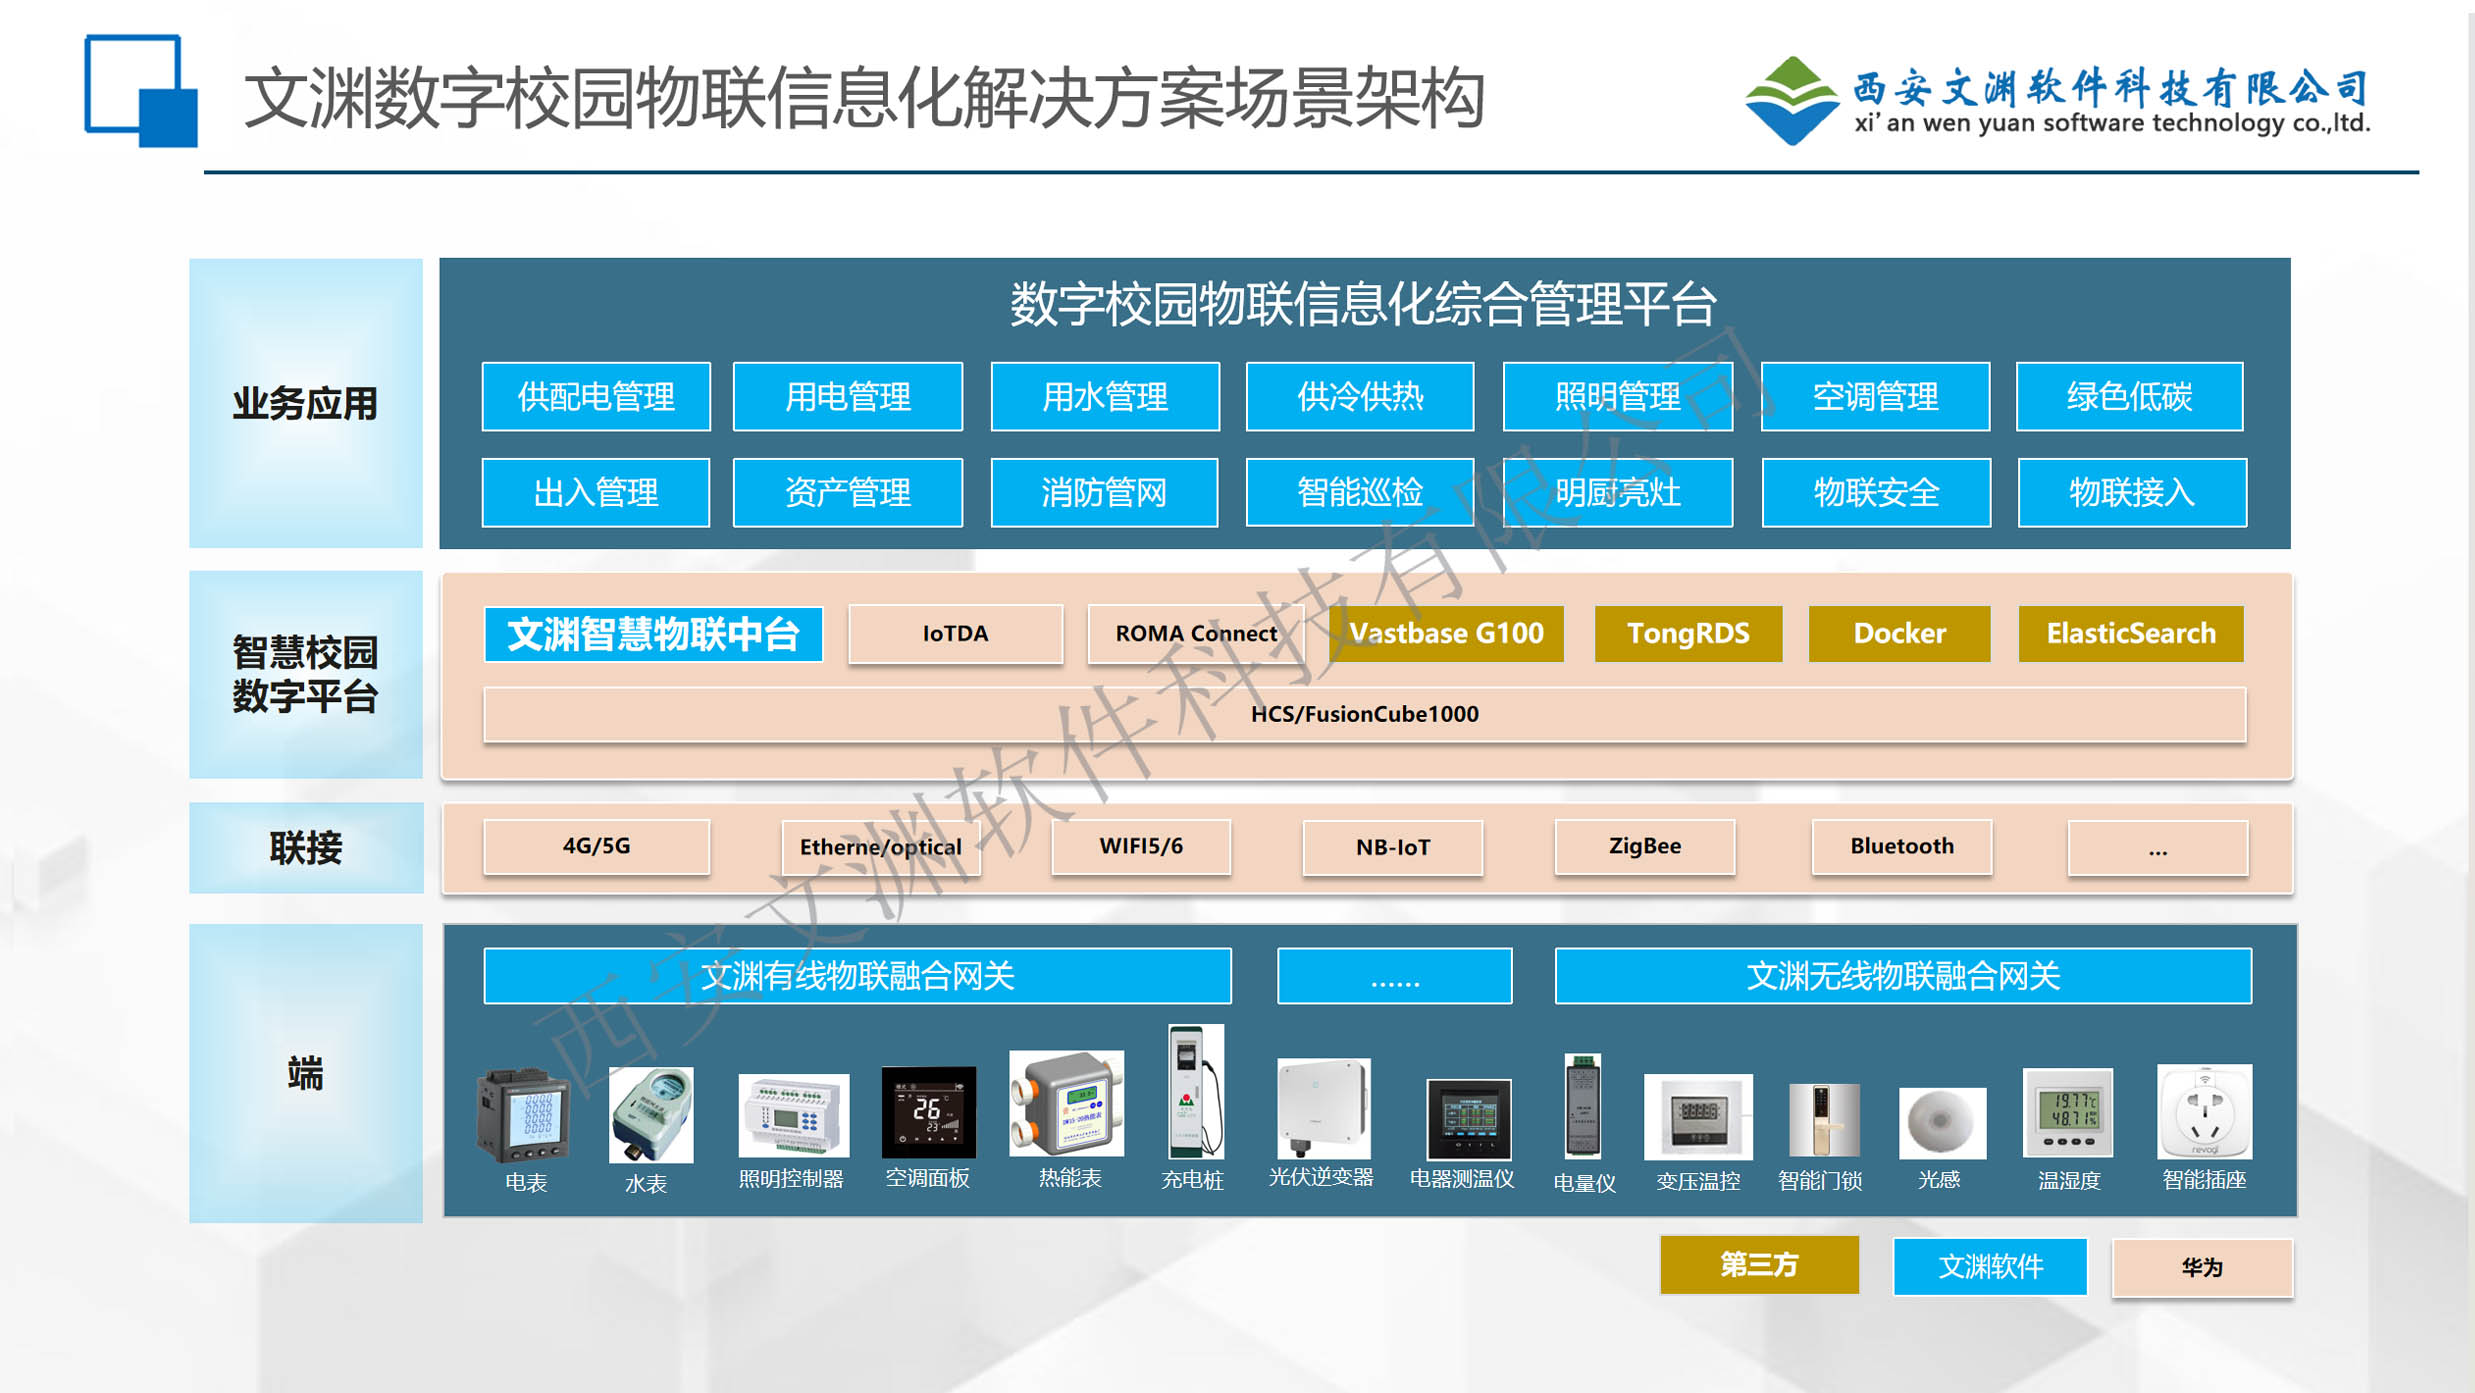Click the 供冷供热 module box

click(1360, 397)
